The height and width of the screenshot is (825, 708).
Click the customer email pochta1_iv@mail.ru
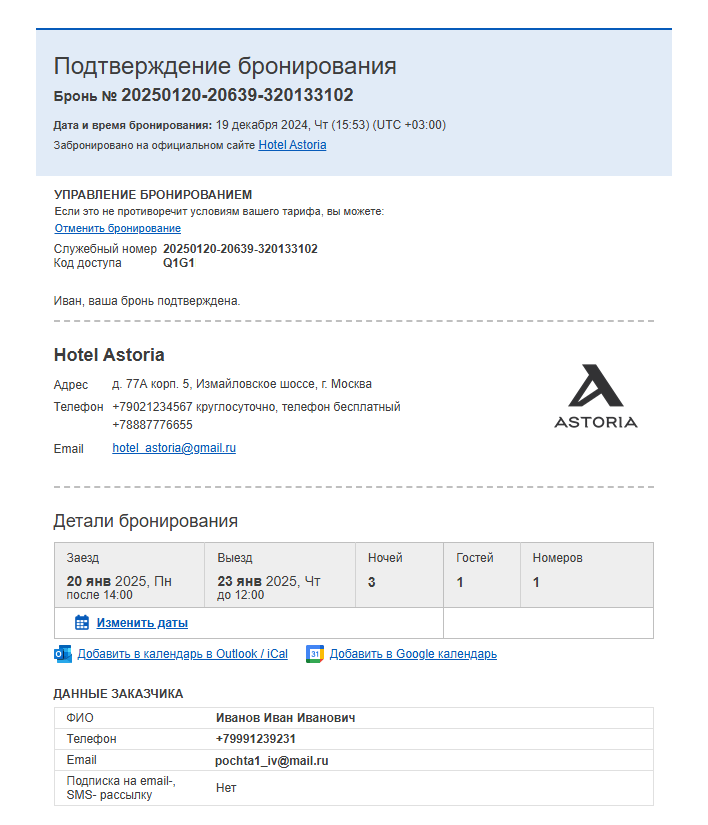tap(272, 761)
